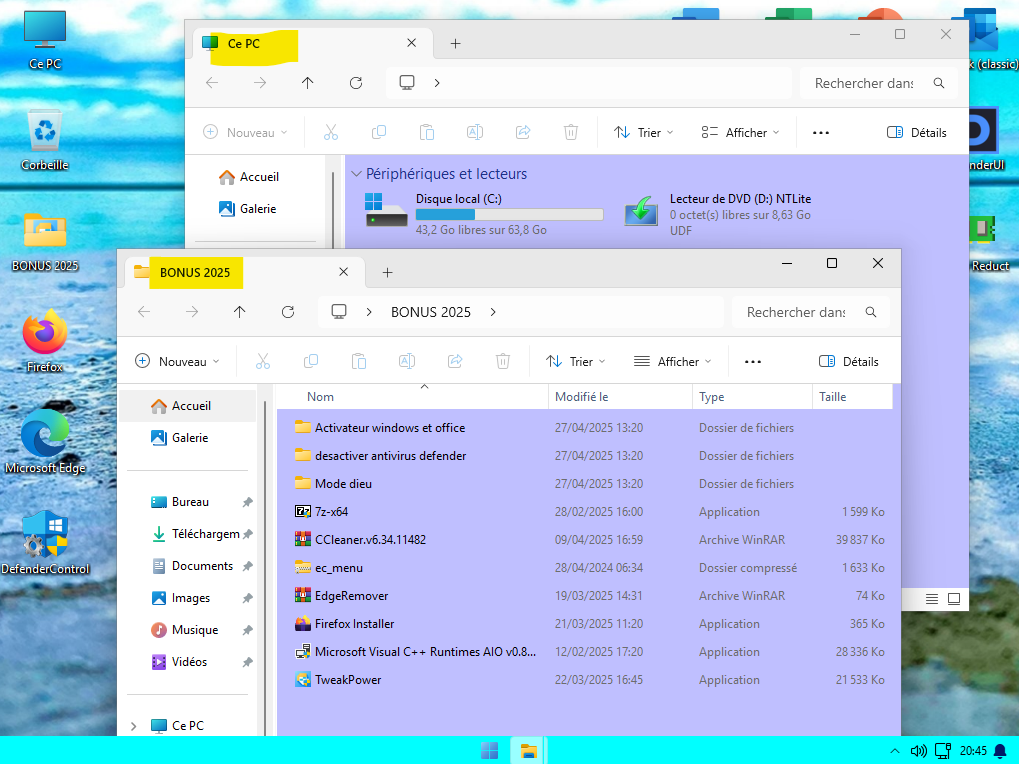Expand breadcrumb chevron after BONUS 2025
Screen dimensions: 1019x764
[x=493, y=312]
